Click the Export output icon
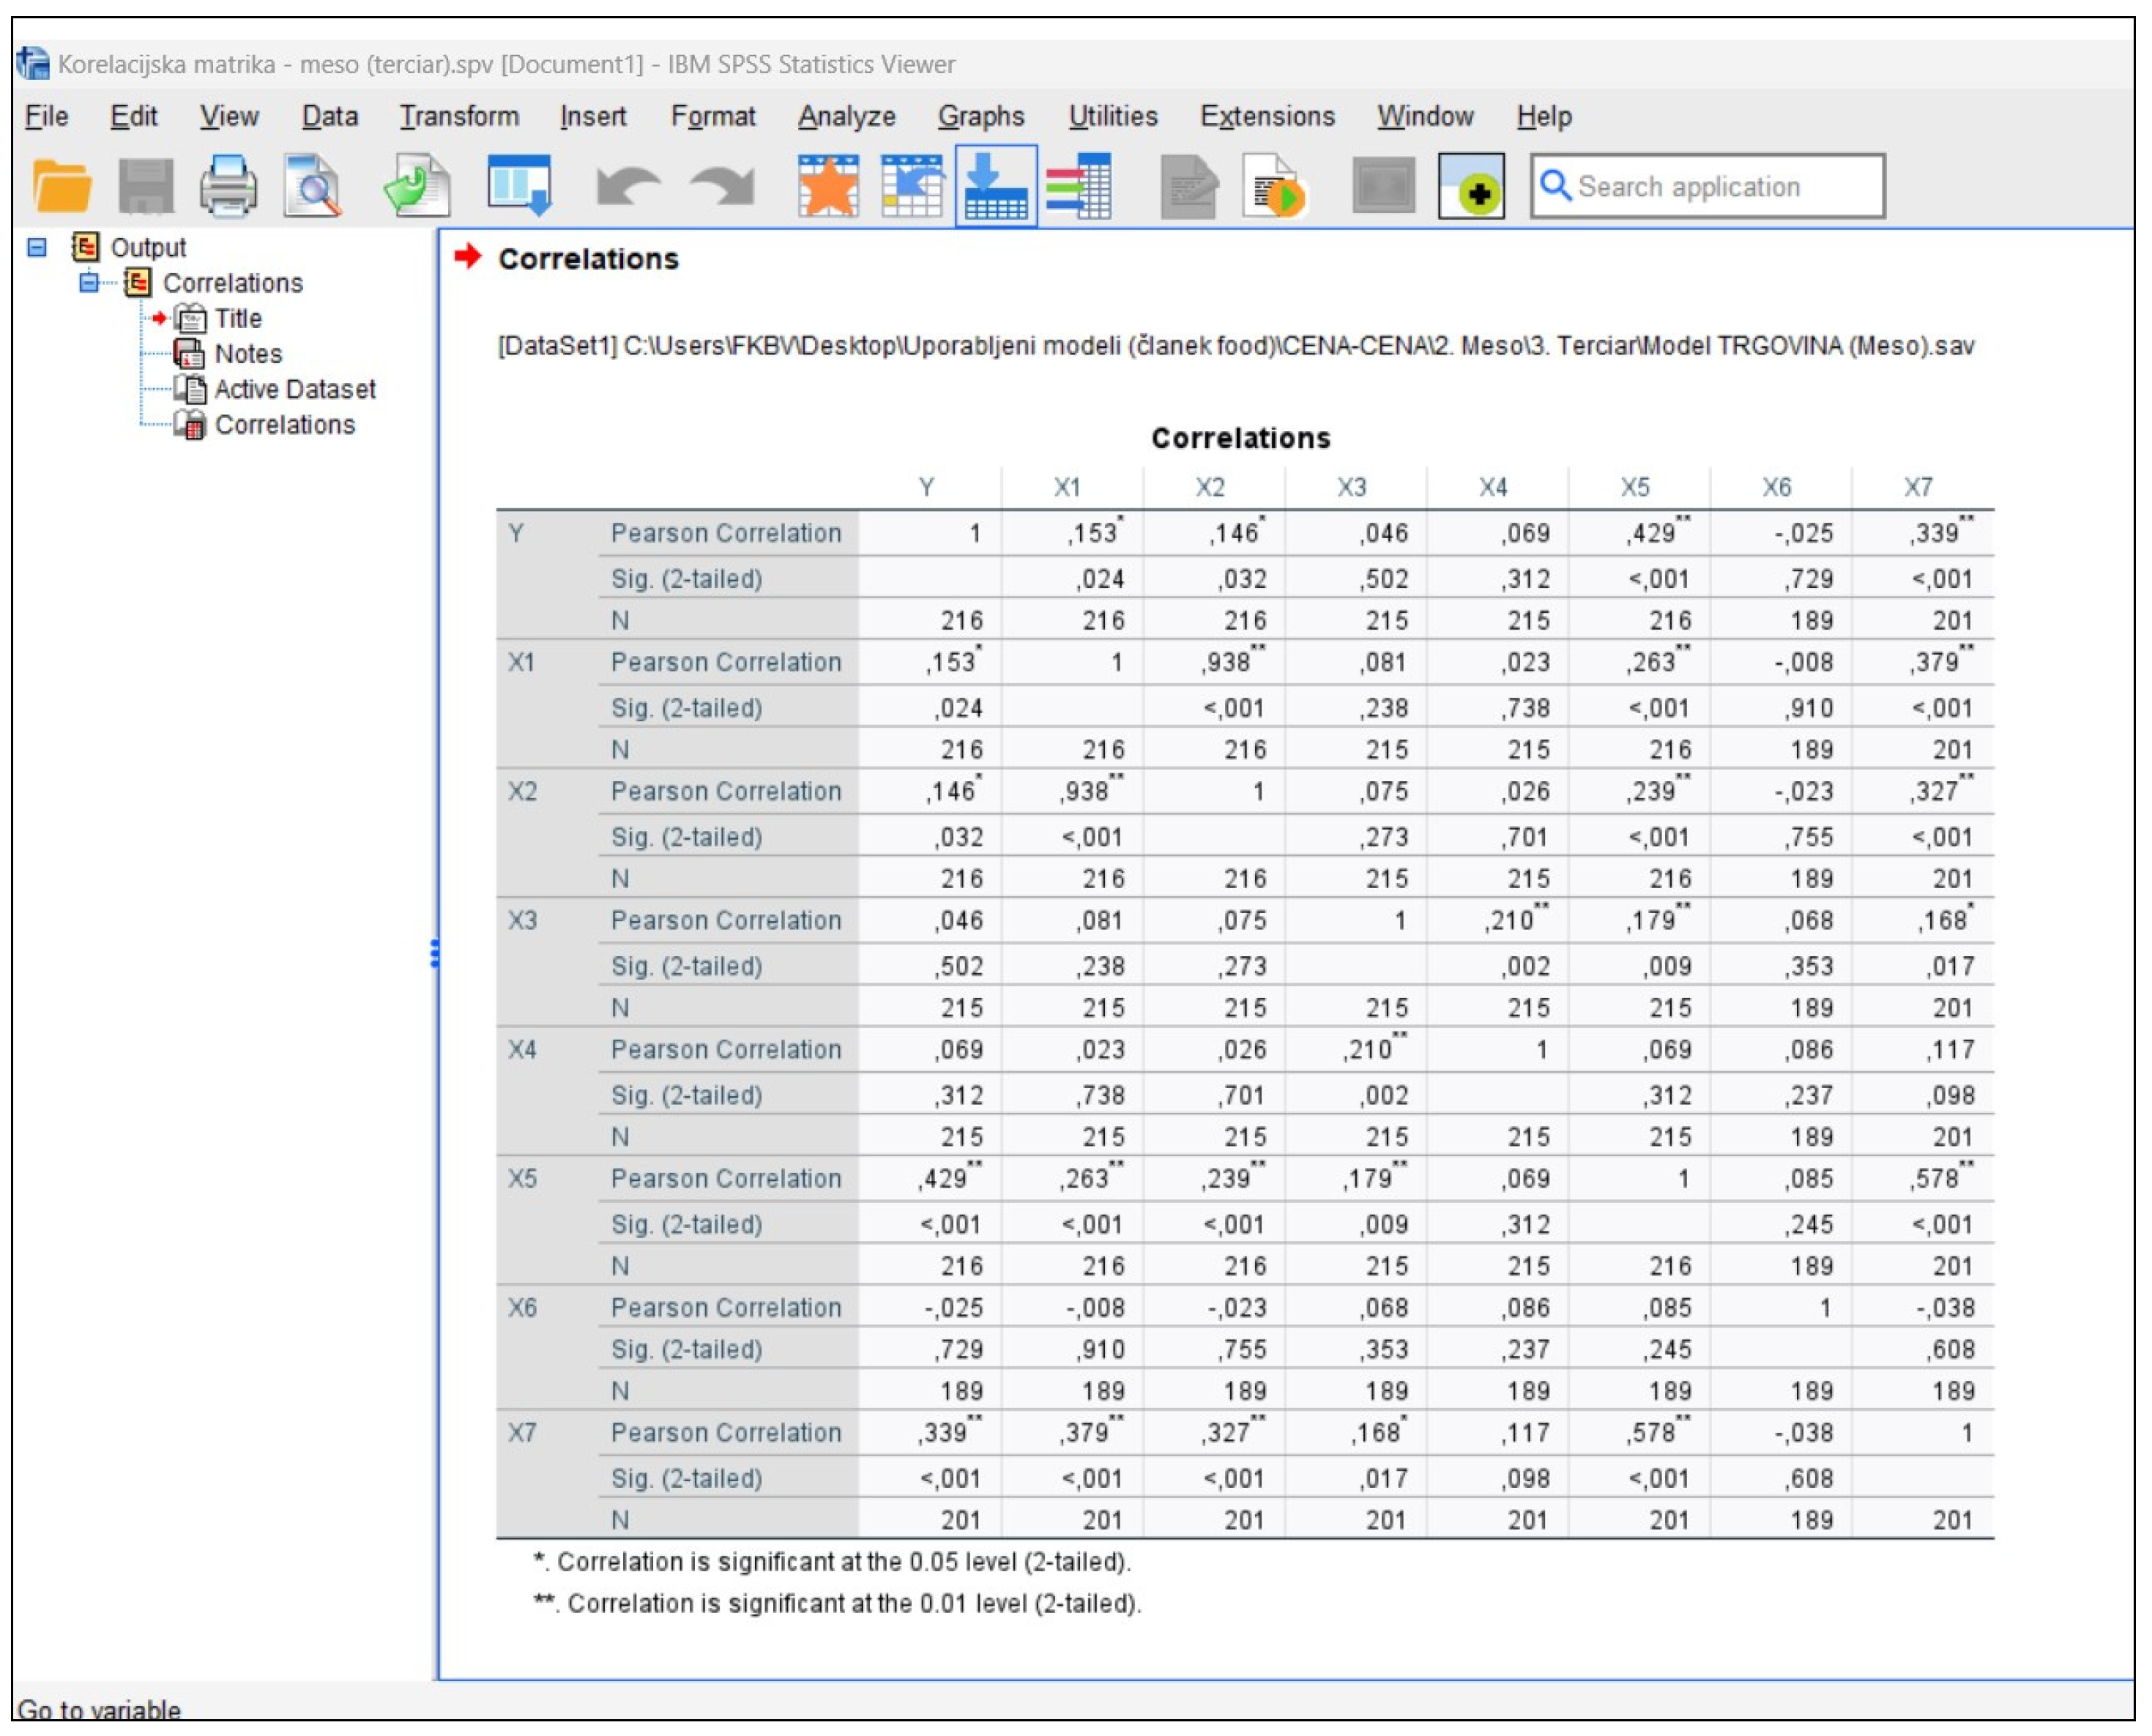Image resolution: width=2152 pixels, height=1736 pixels. click(417, 186)
